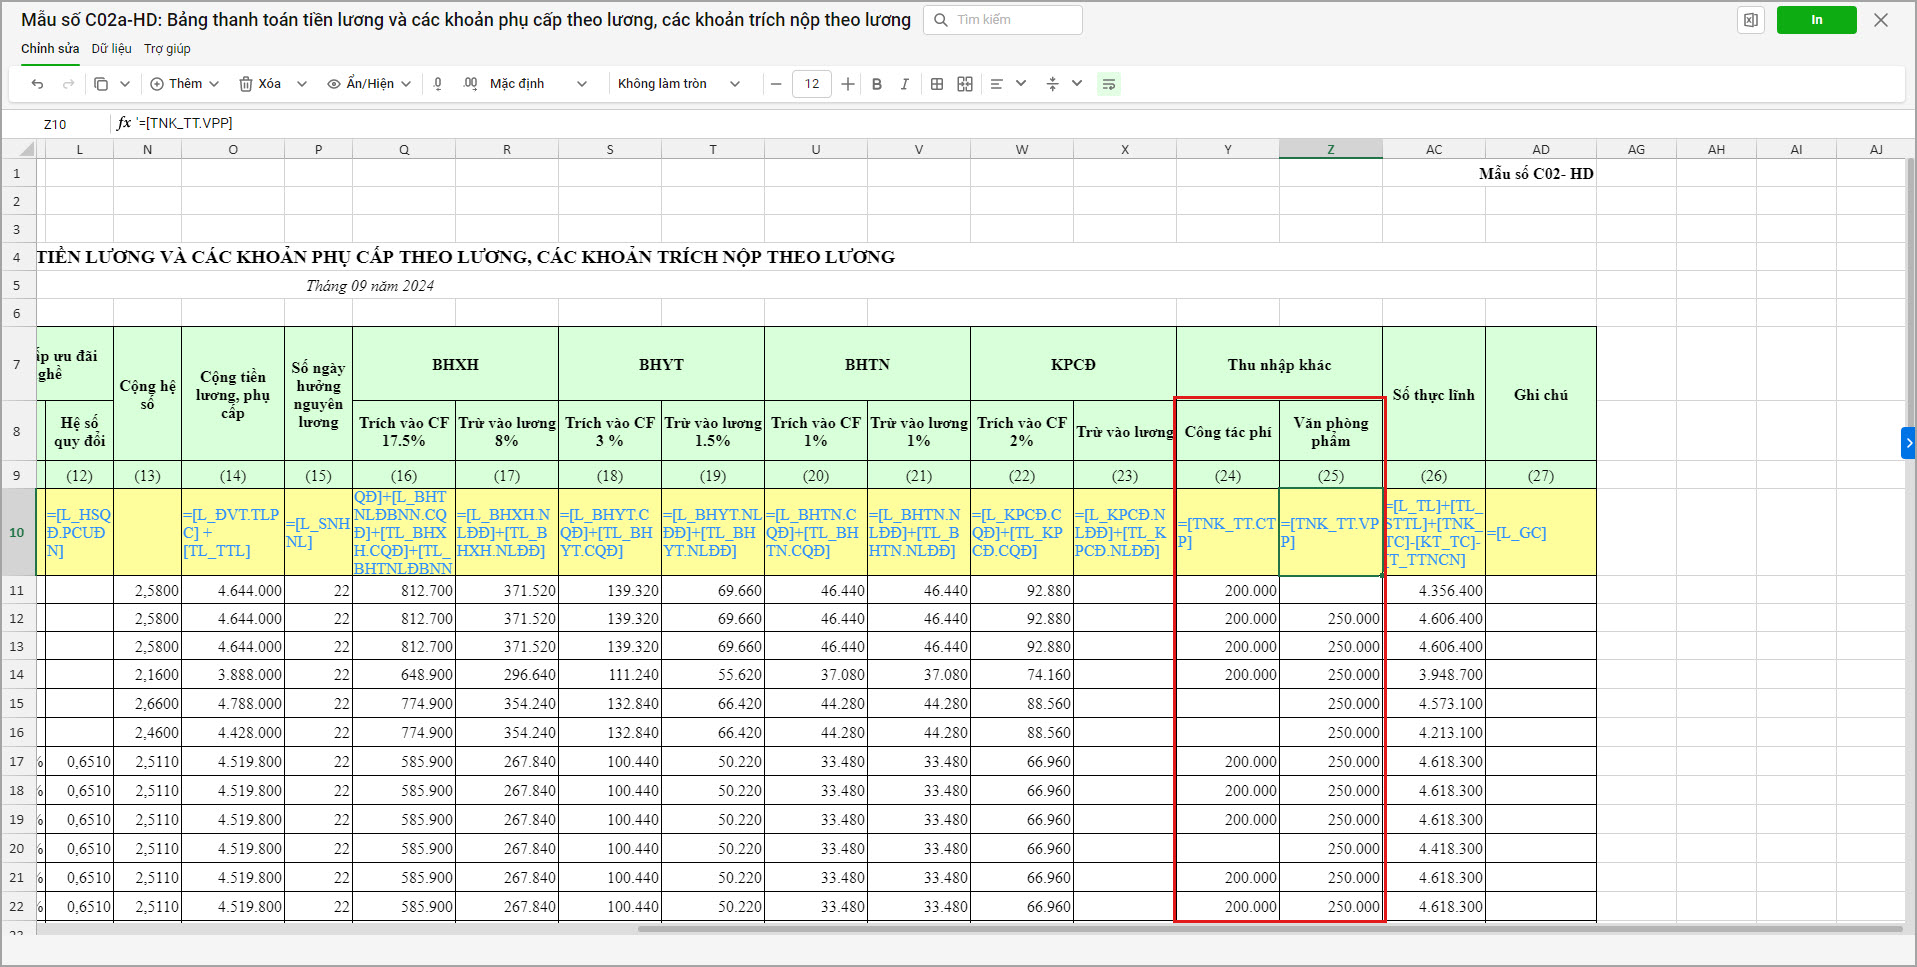Click the trash icon for Xóa
1917x967 pixels.
coord(246,84)
